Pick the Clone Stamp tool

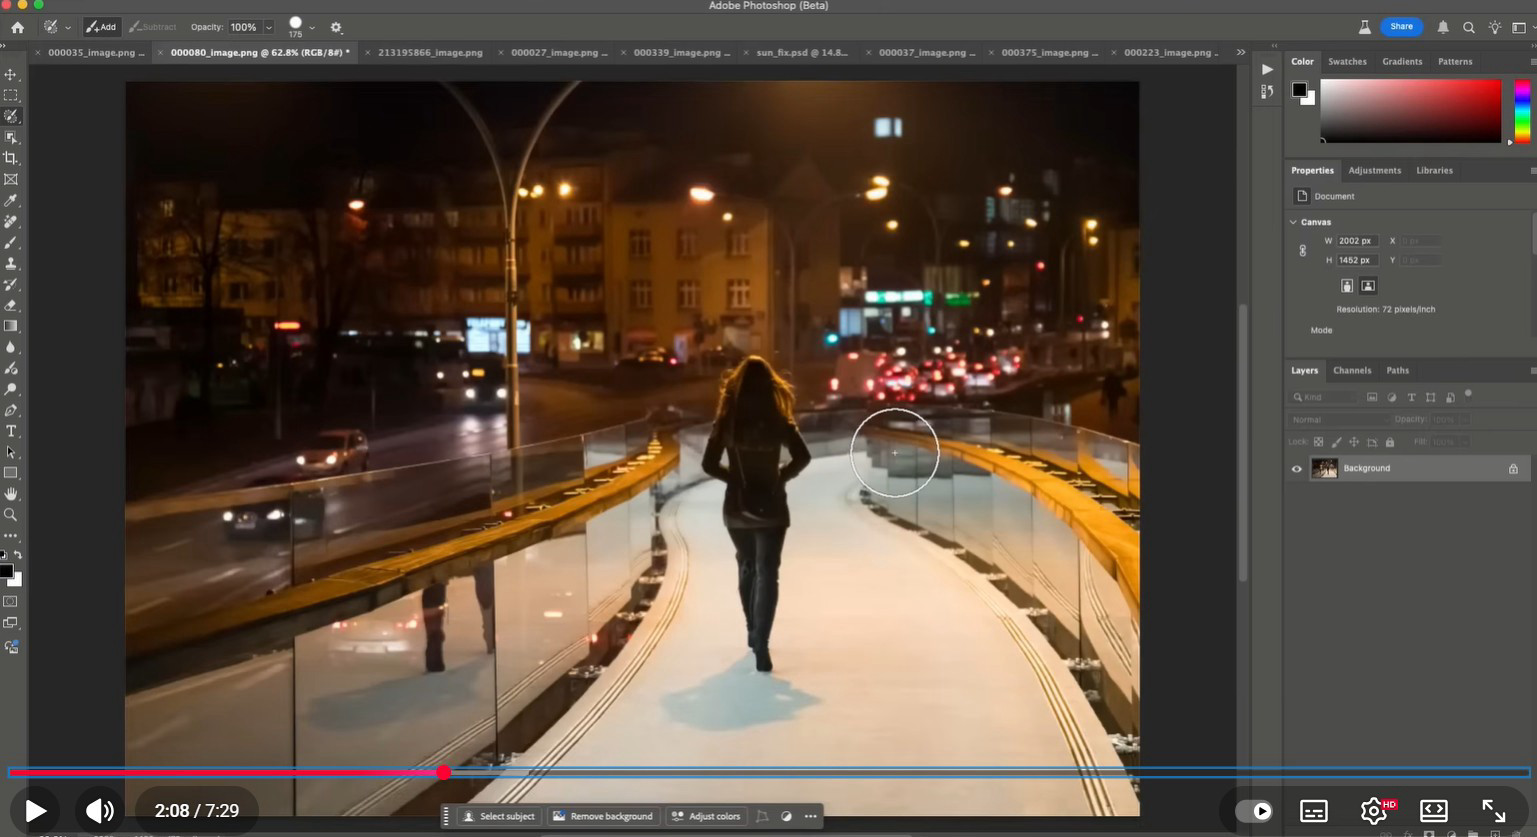[x=11, y=264]
